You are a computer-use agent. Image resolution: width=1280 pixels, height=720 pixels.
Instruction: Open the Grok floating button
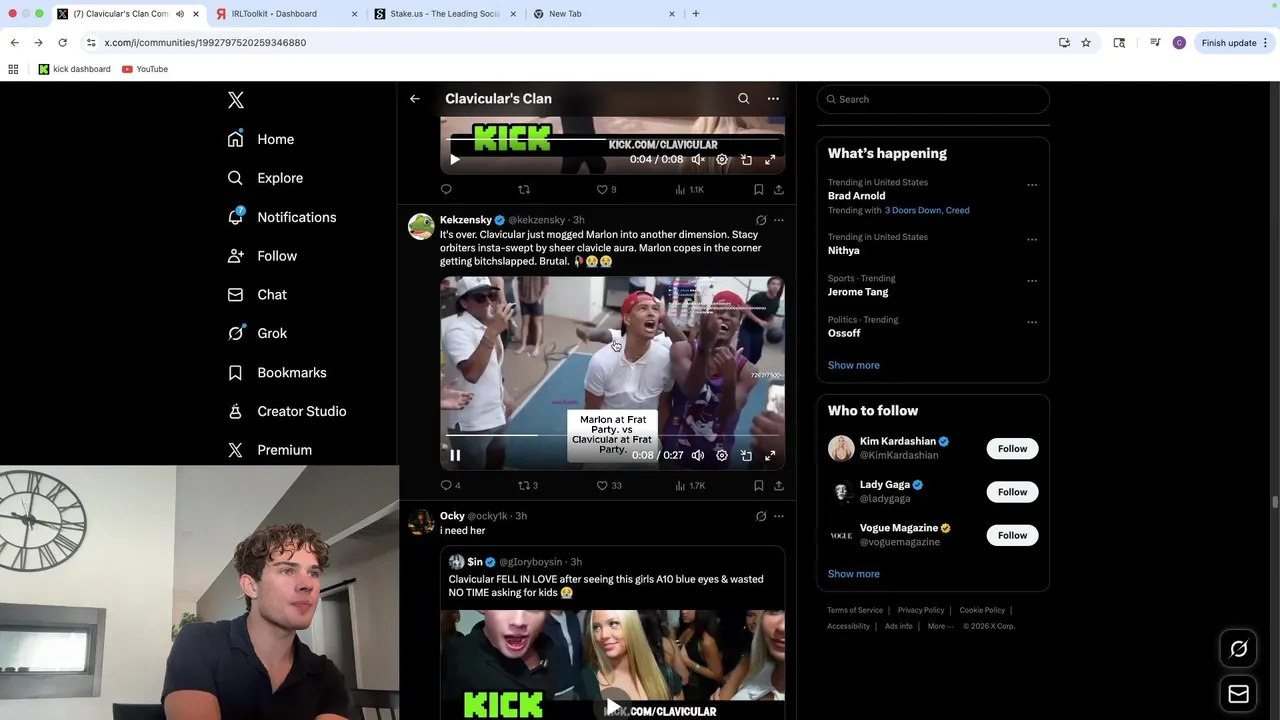pyautogui.click(x=1238, y=650)
